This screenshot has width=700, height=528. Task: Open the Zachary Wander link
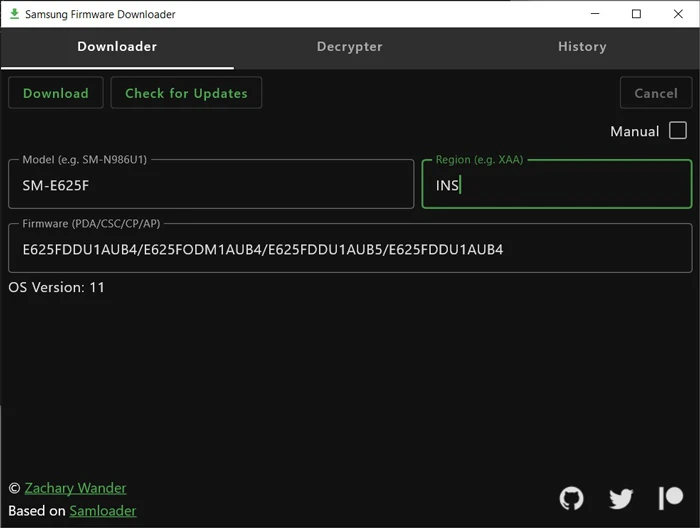75,488
